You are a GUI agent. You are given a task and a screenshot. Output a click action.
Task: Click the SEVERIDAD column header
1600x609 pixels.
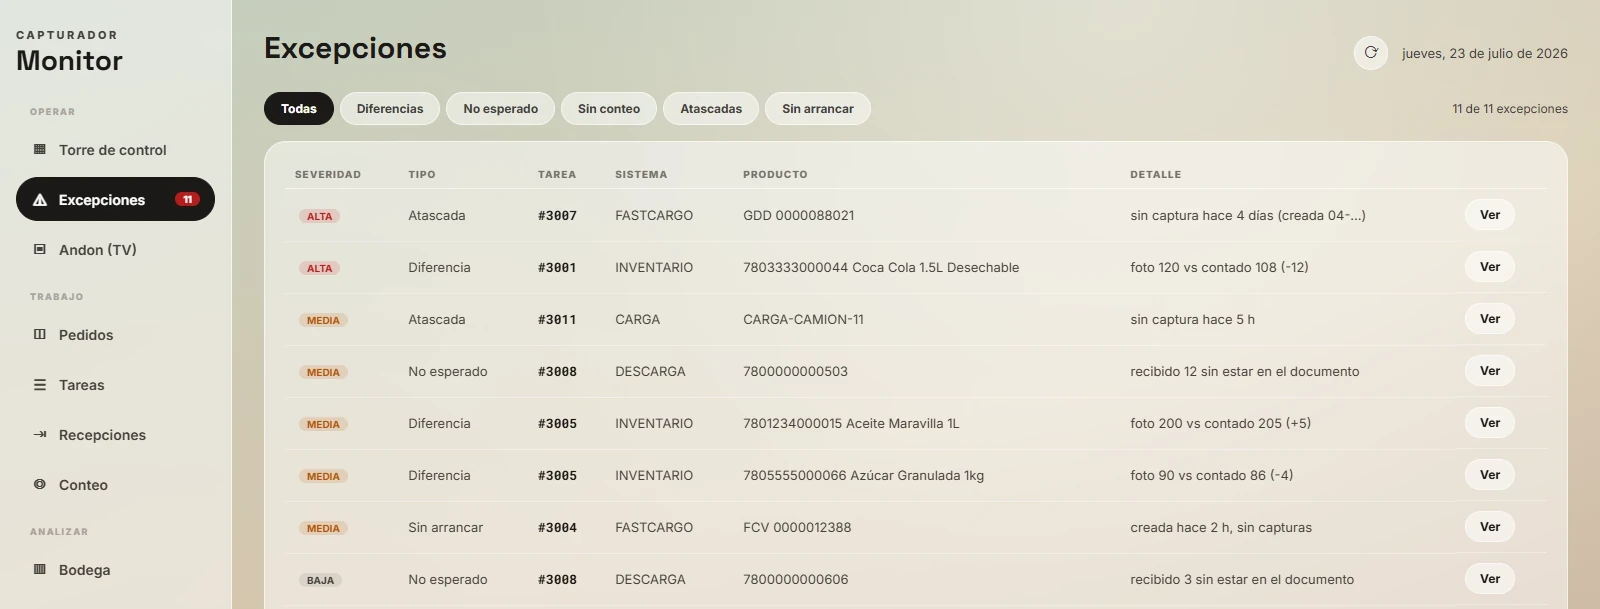point(328,174)
